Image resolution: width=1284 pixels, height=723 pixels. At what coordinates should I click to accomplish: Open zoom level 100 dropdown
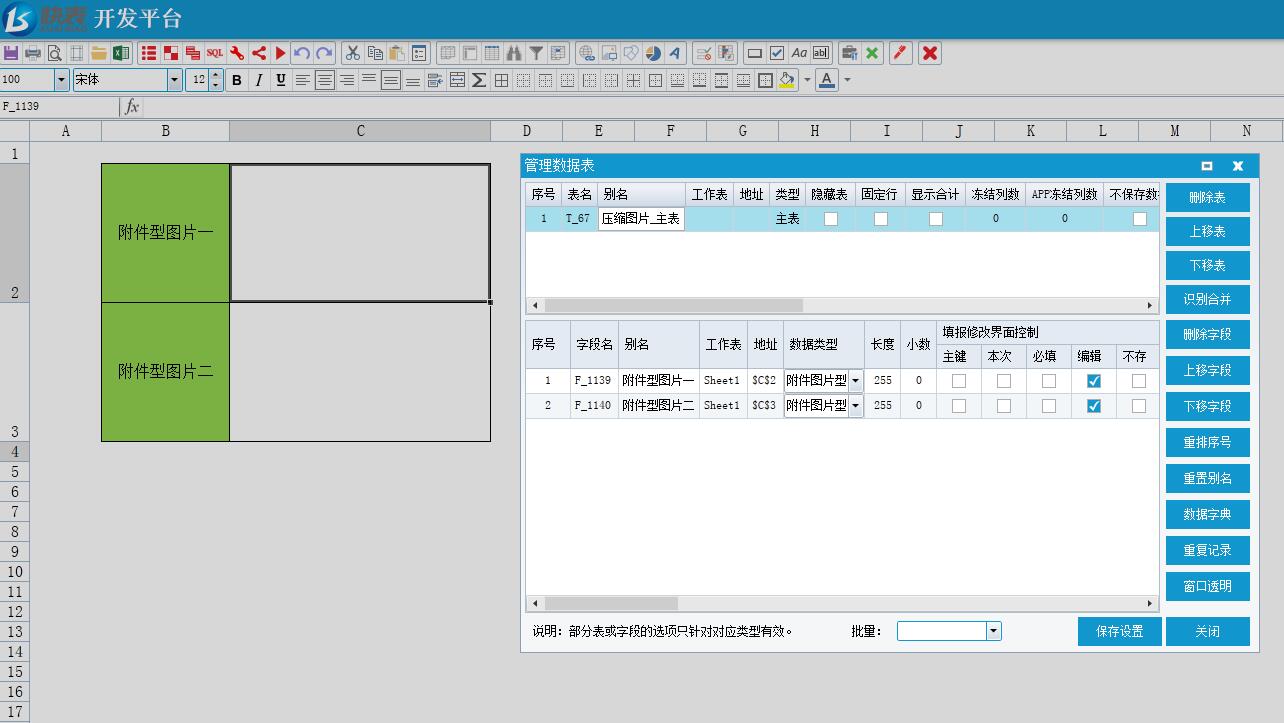[x=61, y=80]
